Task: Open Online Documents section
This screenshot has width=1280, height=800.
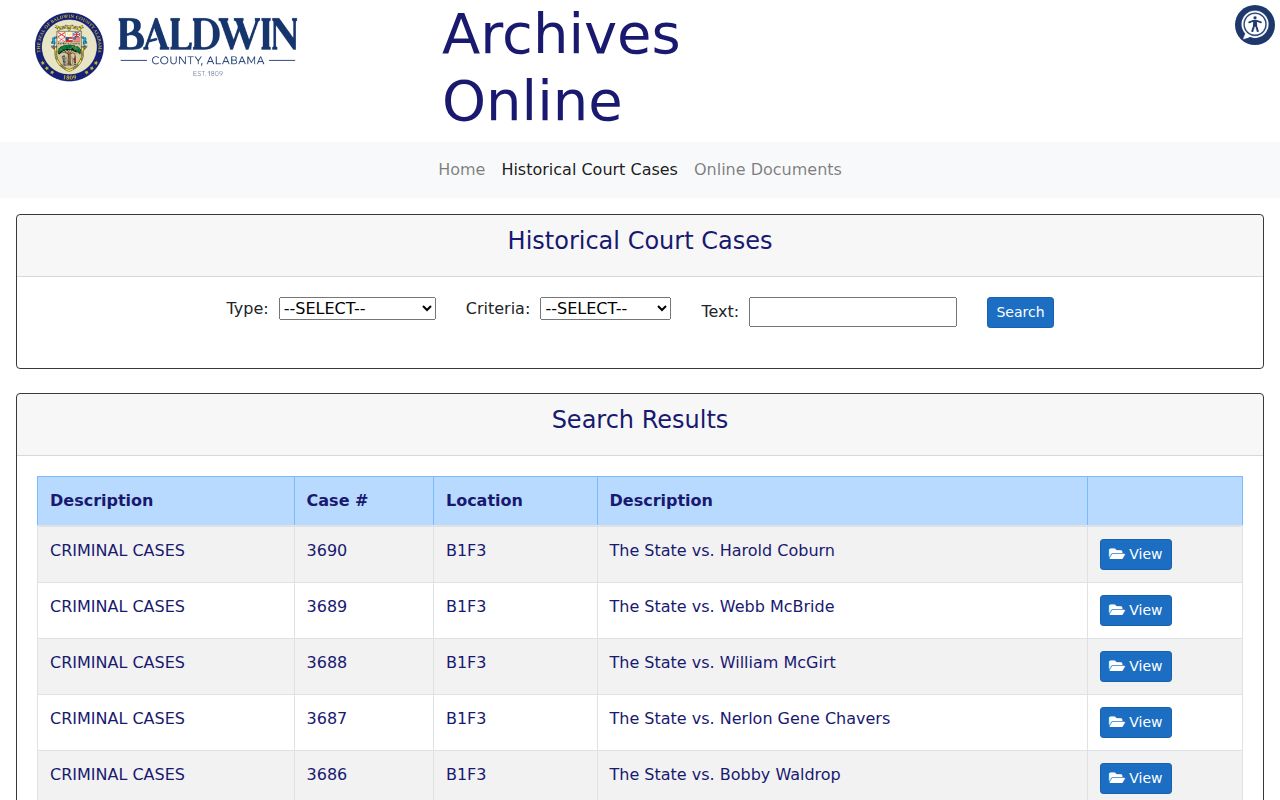Action: point(767,170)
